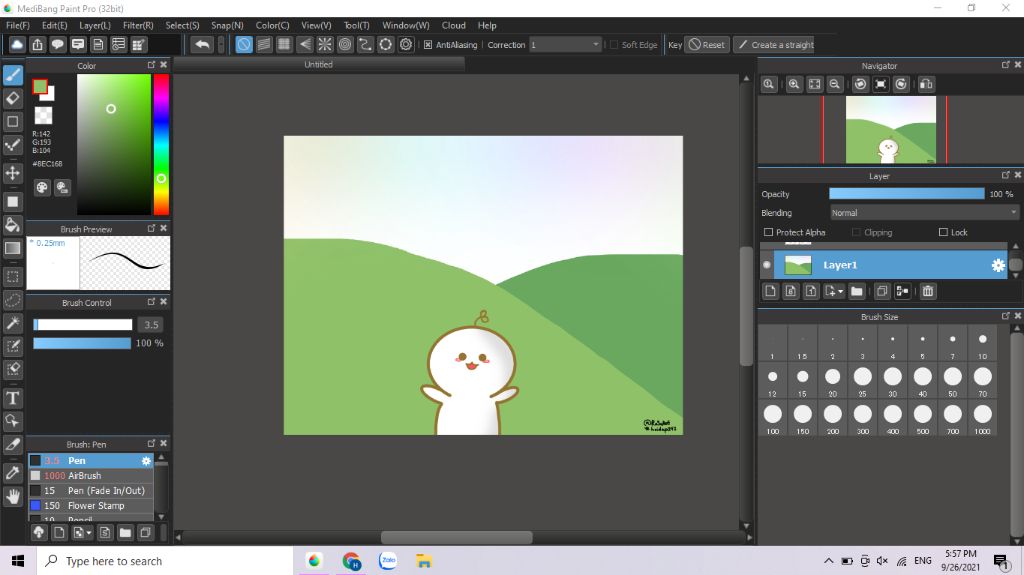Screen dimensions: 1024x575
Task: Select the Hand pan tool
Action: 13,496
